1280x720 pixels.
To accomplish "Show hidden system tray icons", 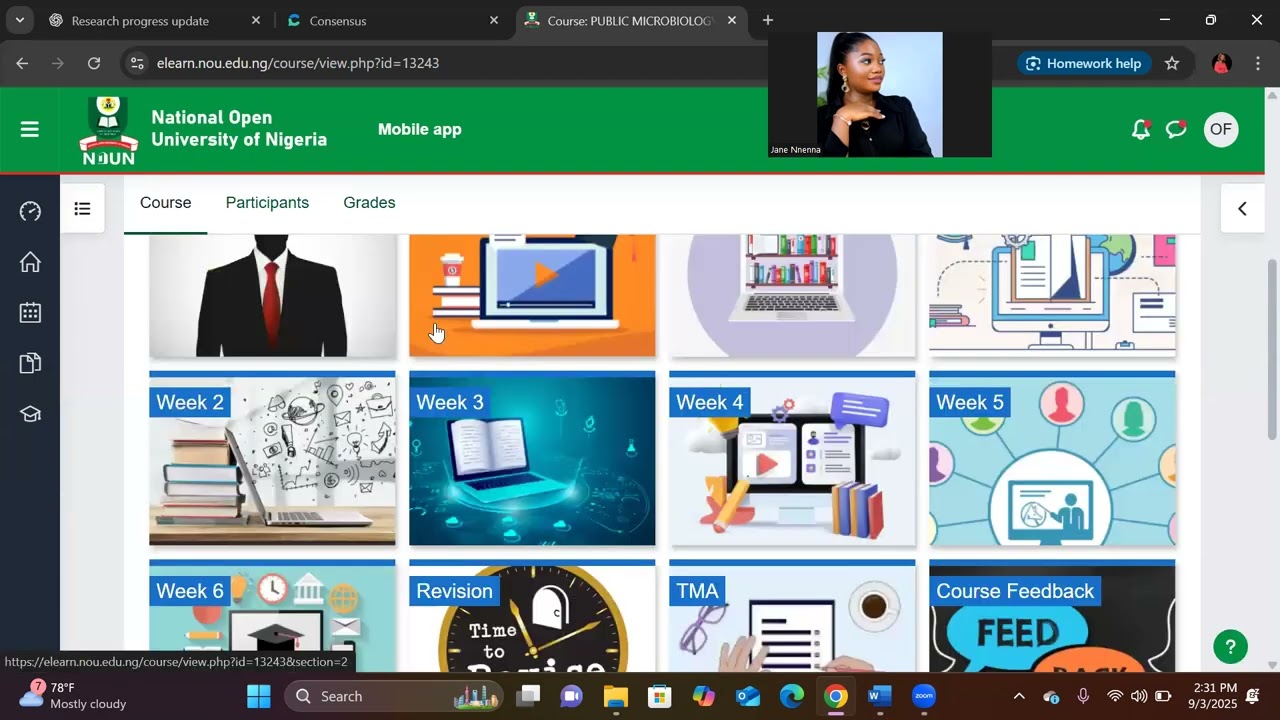I will 1019,696.
